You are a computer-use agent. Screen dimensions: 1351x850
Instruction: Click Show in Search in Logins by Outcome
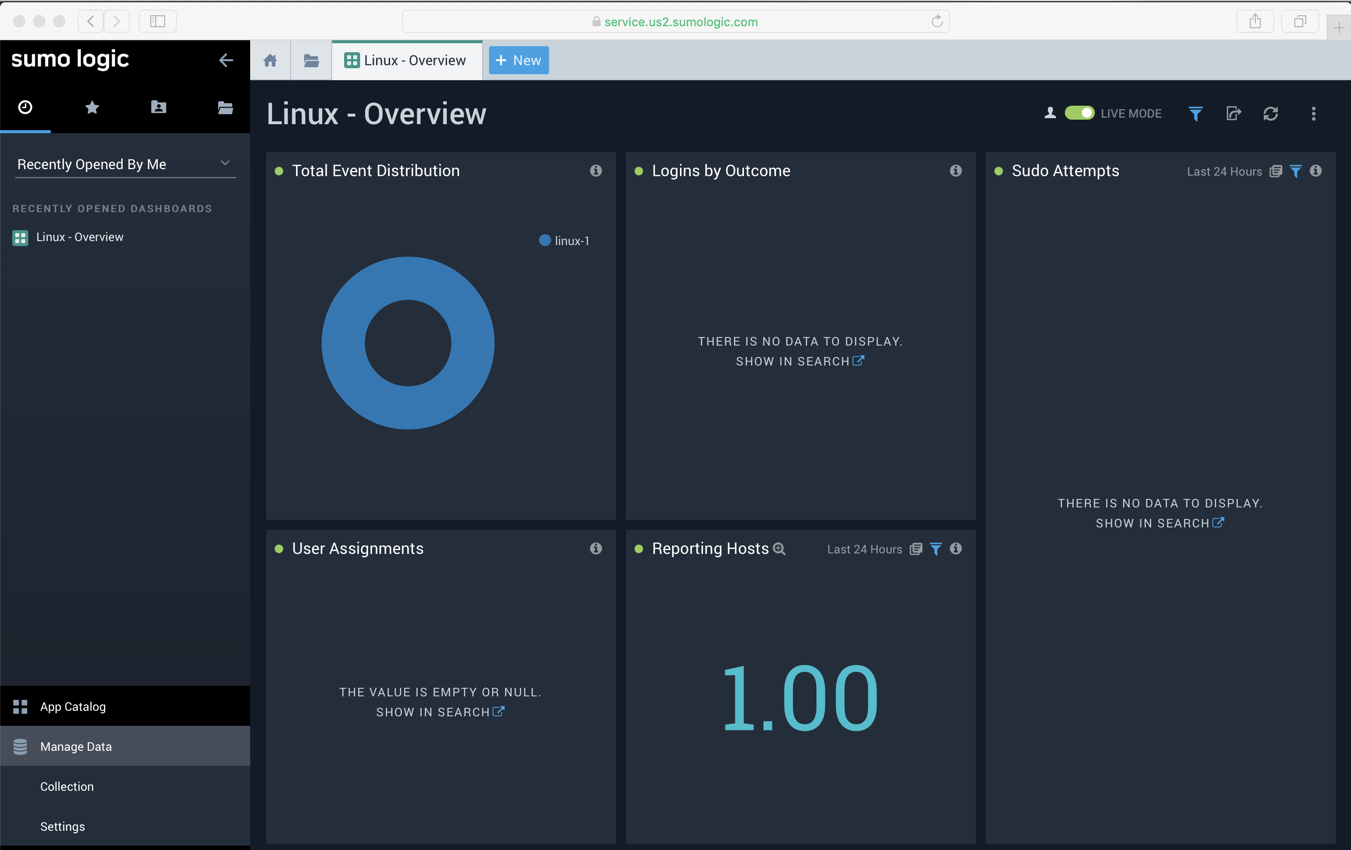800,361
